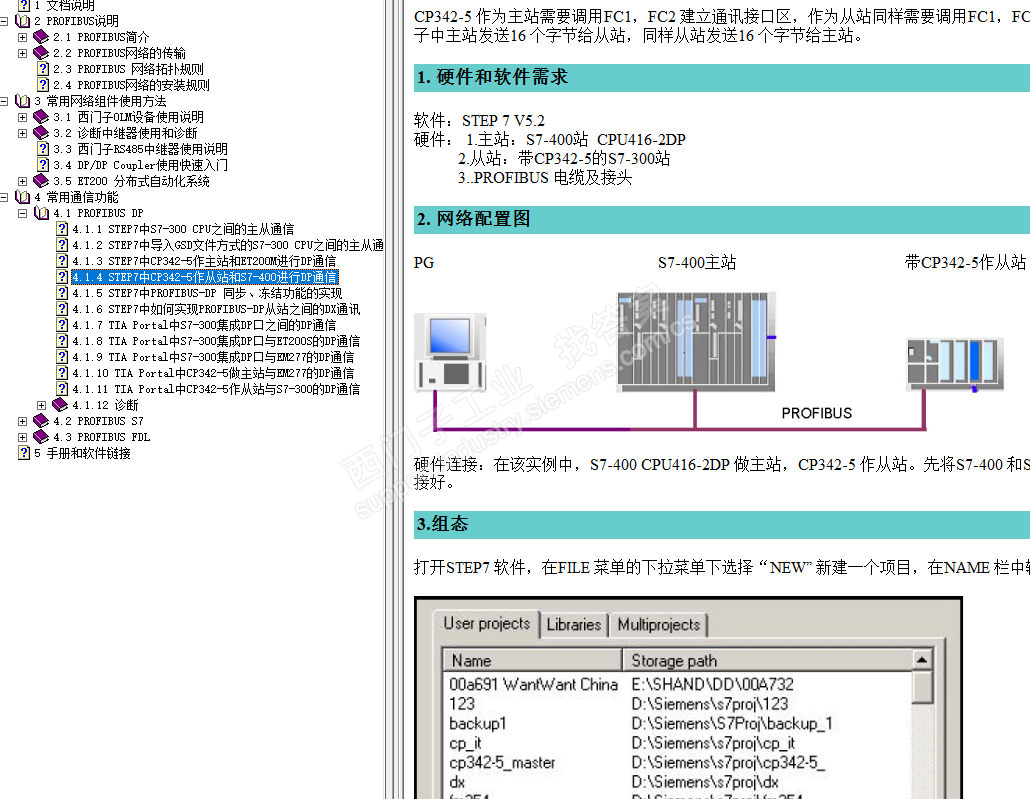This screenshot has width=1030, height=799.
Task: Select '5 手册和软件链接' in the contents tree
Action: (x=83, y=453)
